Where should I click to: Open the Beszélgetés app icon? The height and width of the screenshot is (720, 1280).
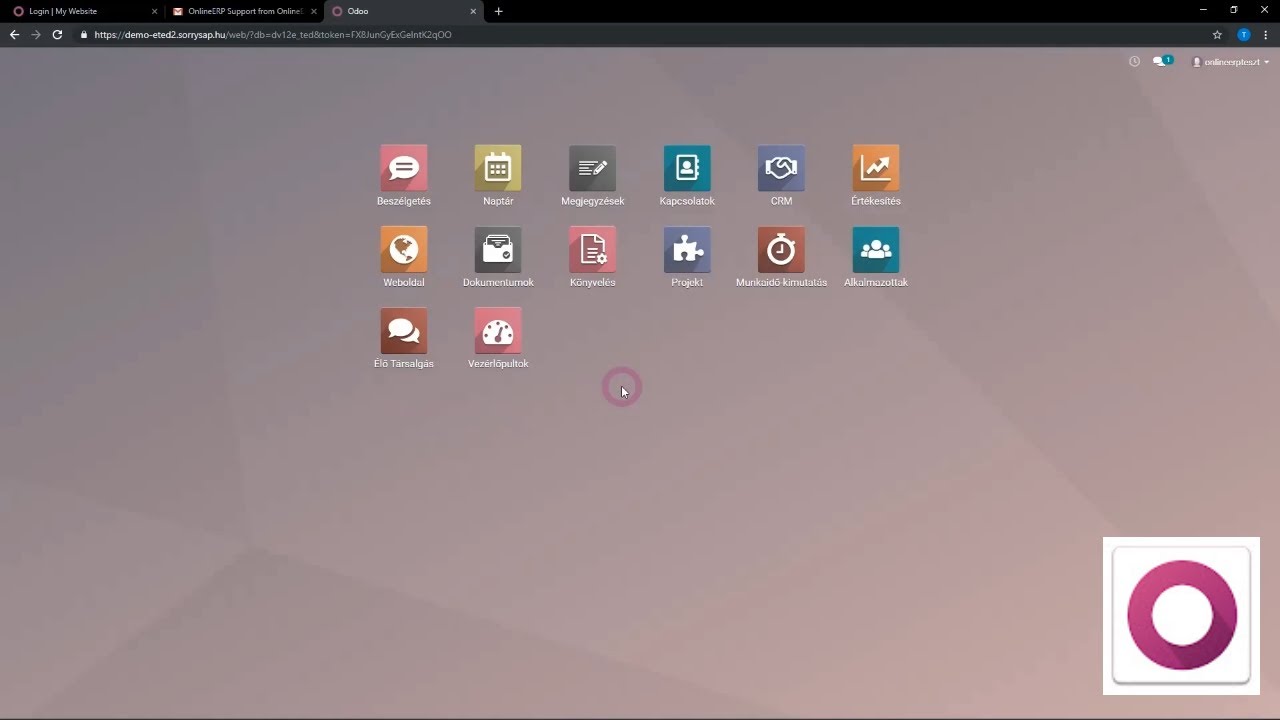(x=404, y=168)
